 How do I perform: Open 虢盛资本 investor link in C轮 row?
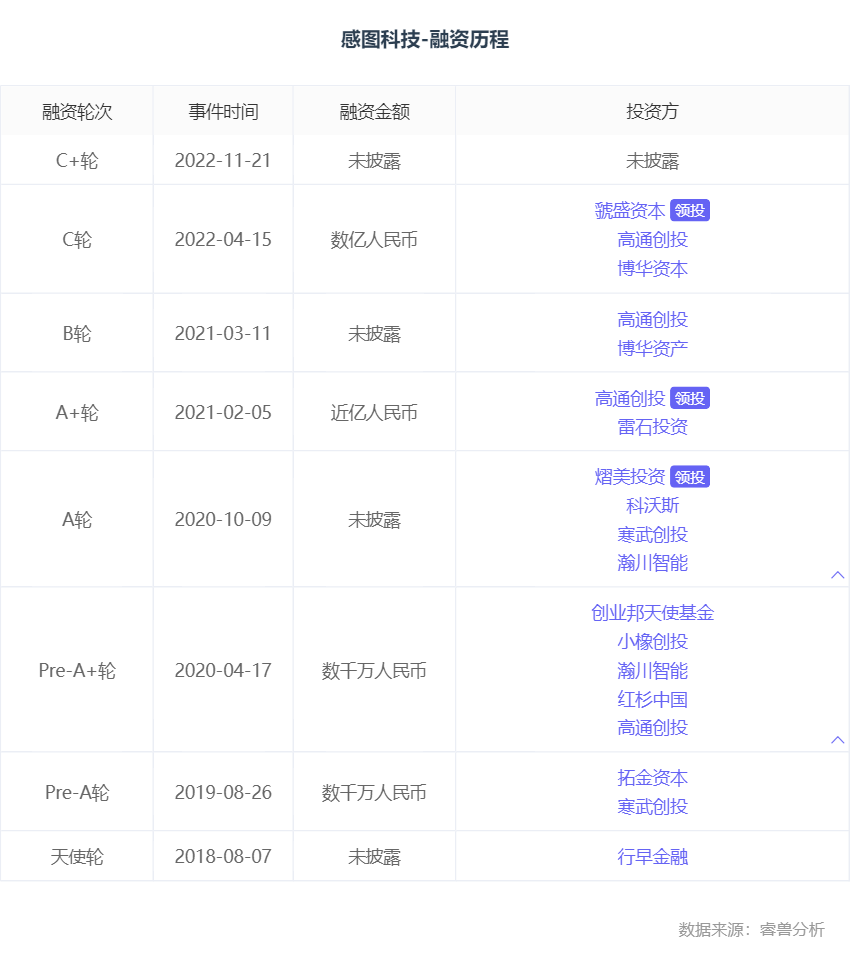[x=629, y=211]
